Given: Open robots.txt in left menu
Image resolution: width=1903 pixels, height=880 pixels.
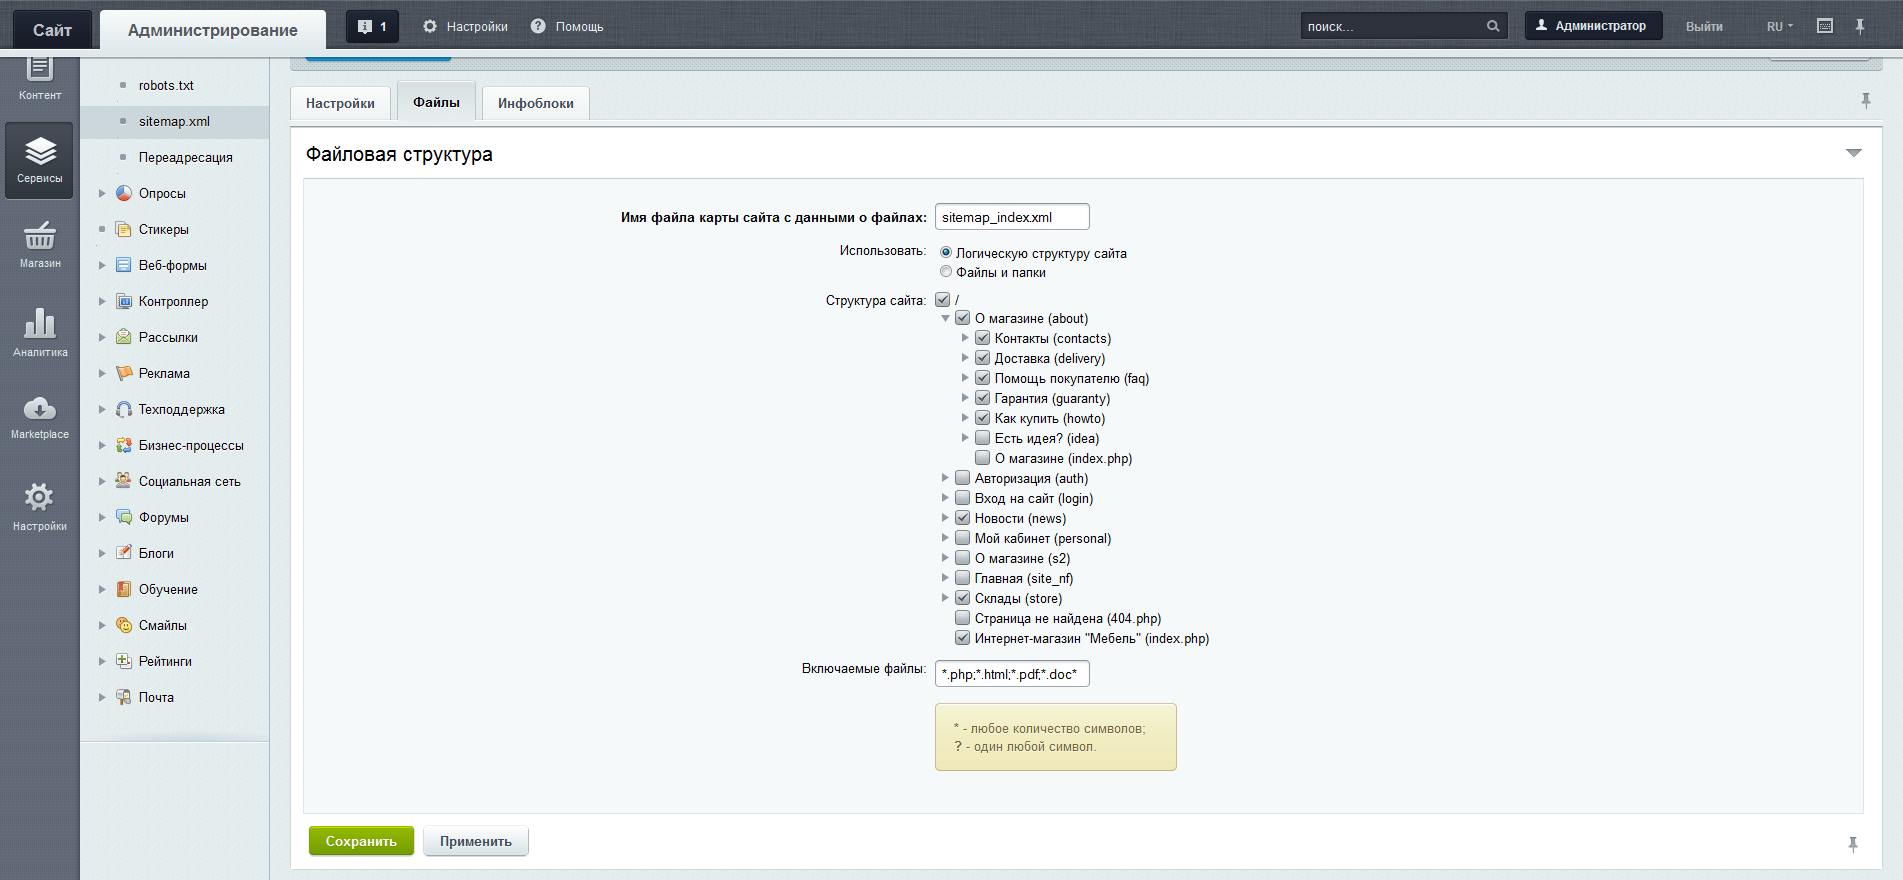Looking at the screenshot, I should pyautogui.click(x=166, y=85).
